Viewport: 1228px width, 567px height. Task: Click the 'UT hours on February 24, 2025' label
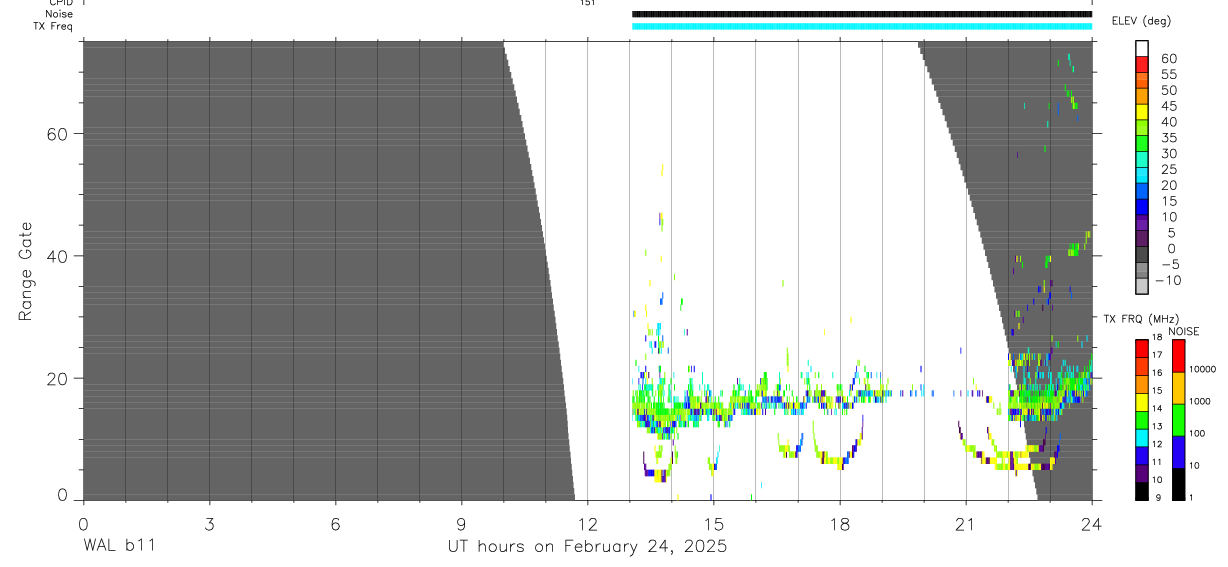point(587,547)
